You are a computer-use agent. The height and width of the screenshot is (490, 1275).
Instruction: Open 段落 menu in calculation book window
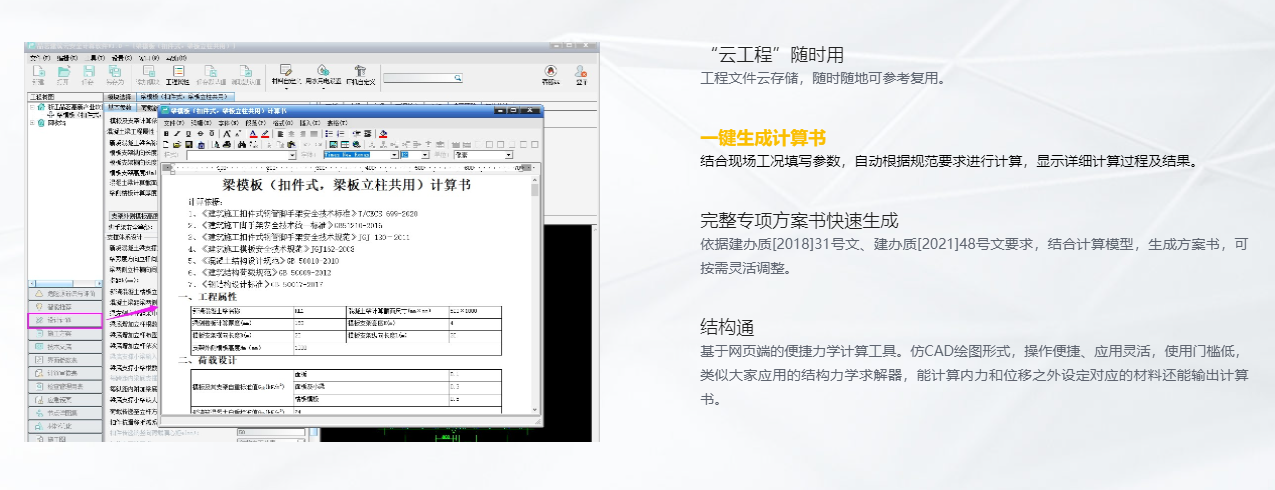click(255, 123)
